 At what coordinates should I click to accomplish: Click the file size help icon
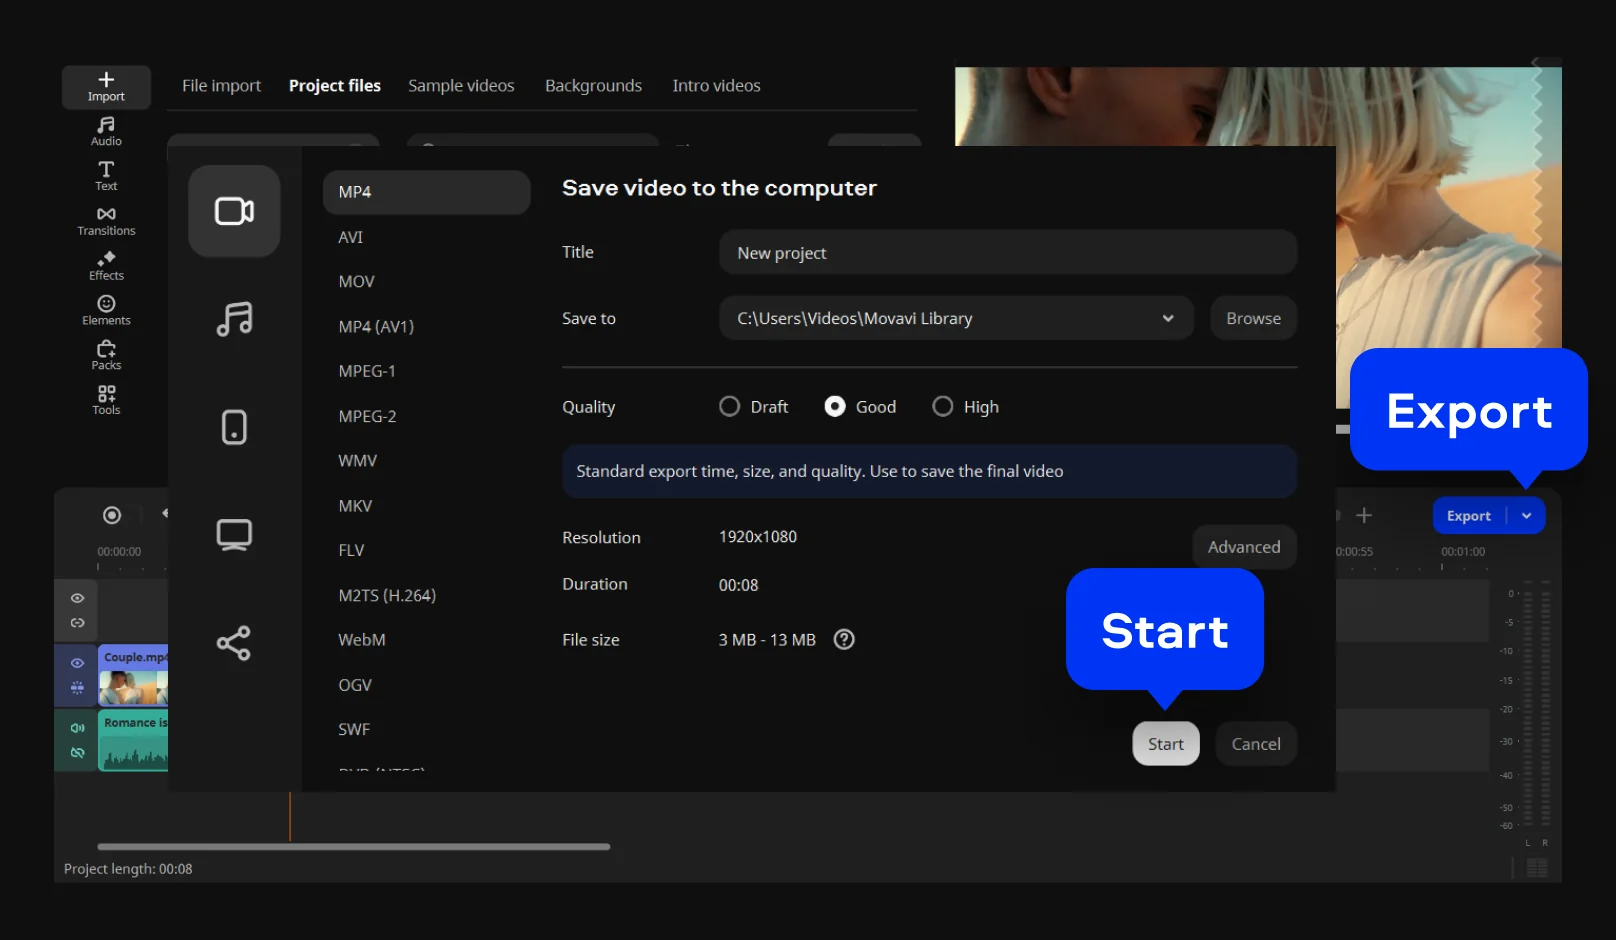pyautogui.click(x=844, y=640)
